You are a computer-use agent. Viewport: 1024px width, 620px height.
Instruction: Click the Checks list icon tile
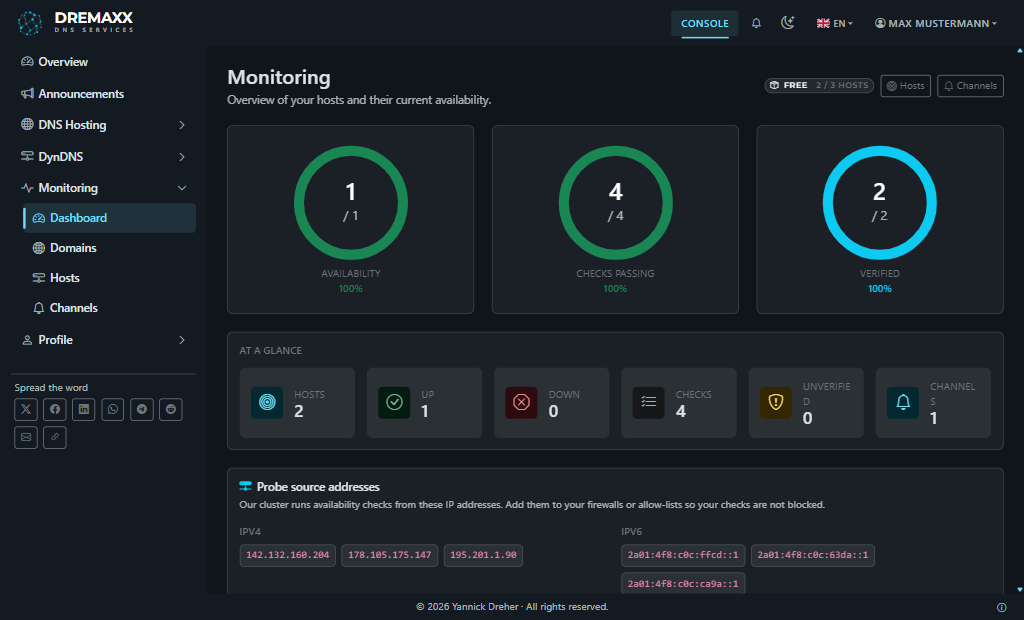(x=648, y=402)
